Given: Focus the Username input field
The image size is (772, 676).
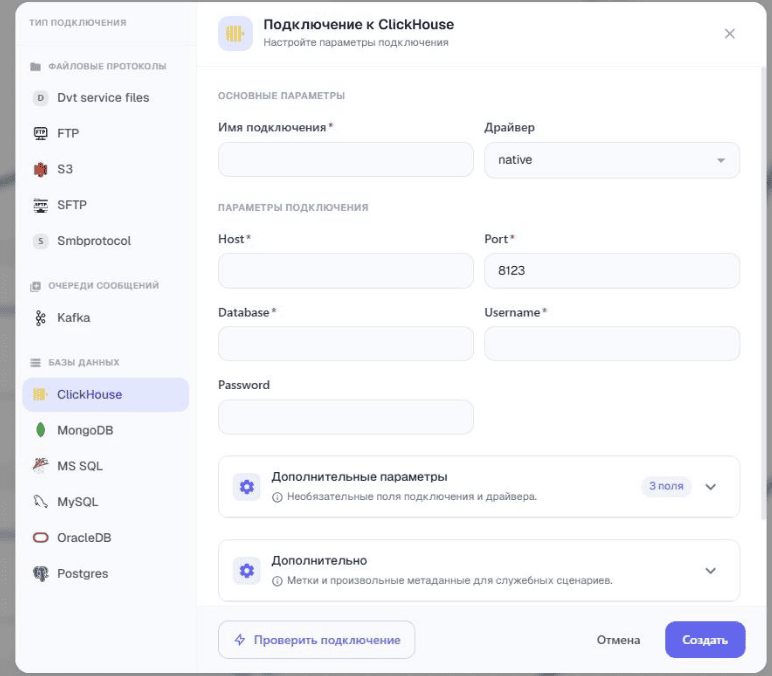Looking at the screenshot, I should point(612,344).
